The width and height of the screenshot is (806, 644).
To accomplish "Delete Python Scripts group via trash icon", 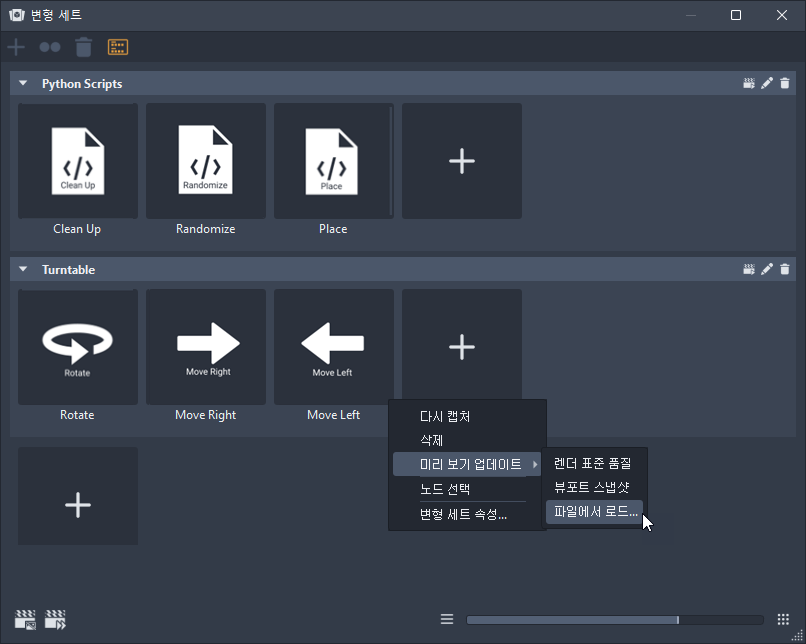I will pos(784,83).
